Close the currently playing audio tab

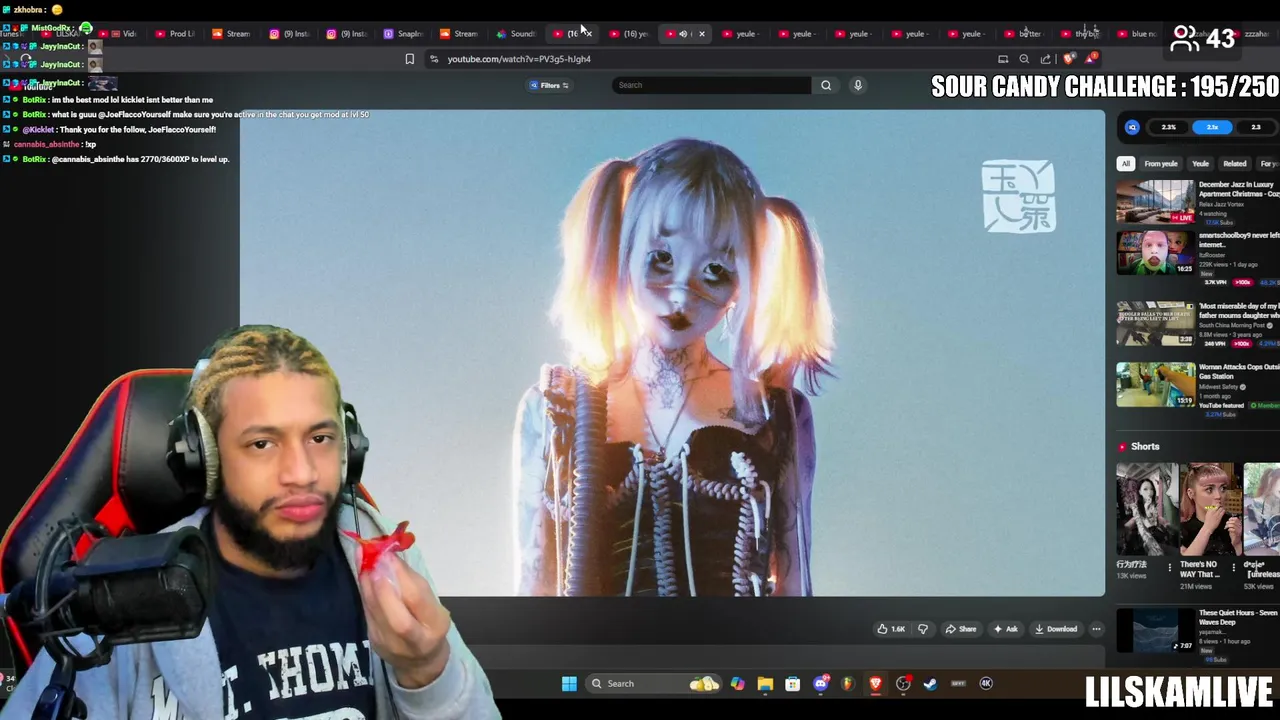[701, 34]
